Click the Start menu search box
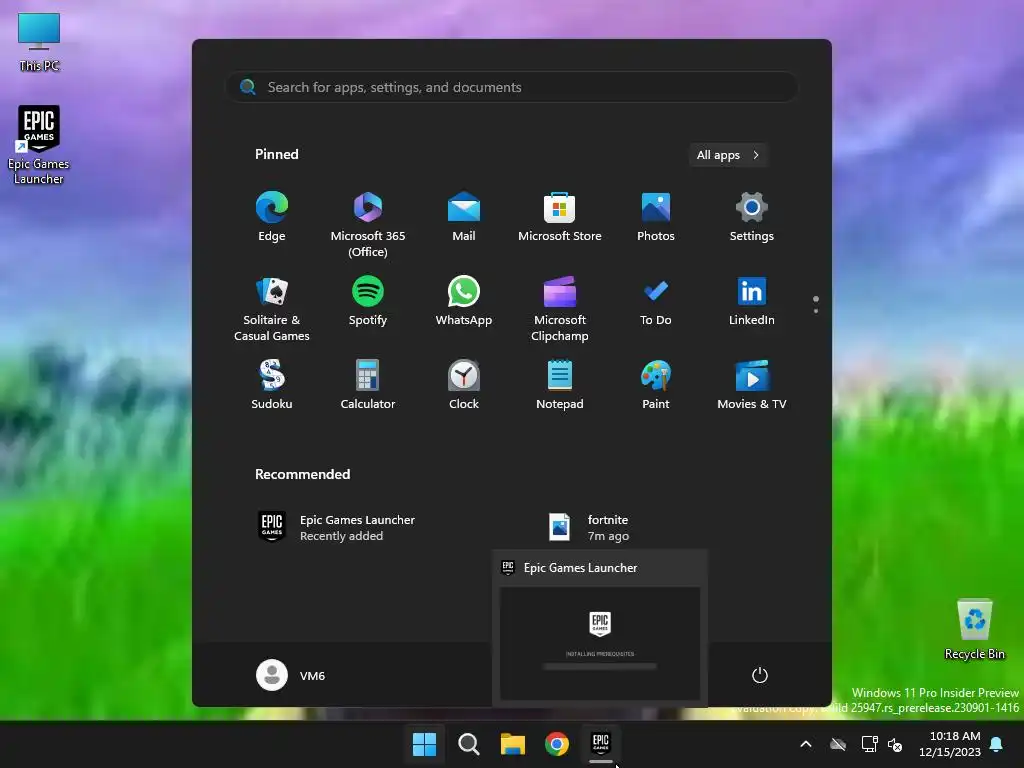1024x768 pixels. pyautogui.click(x=511, y=87)
